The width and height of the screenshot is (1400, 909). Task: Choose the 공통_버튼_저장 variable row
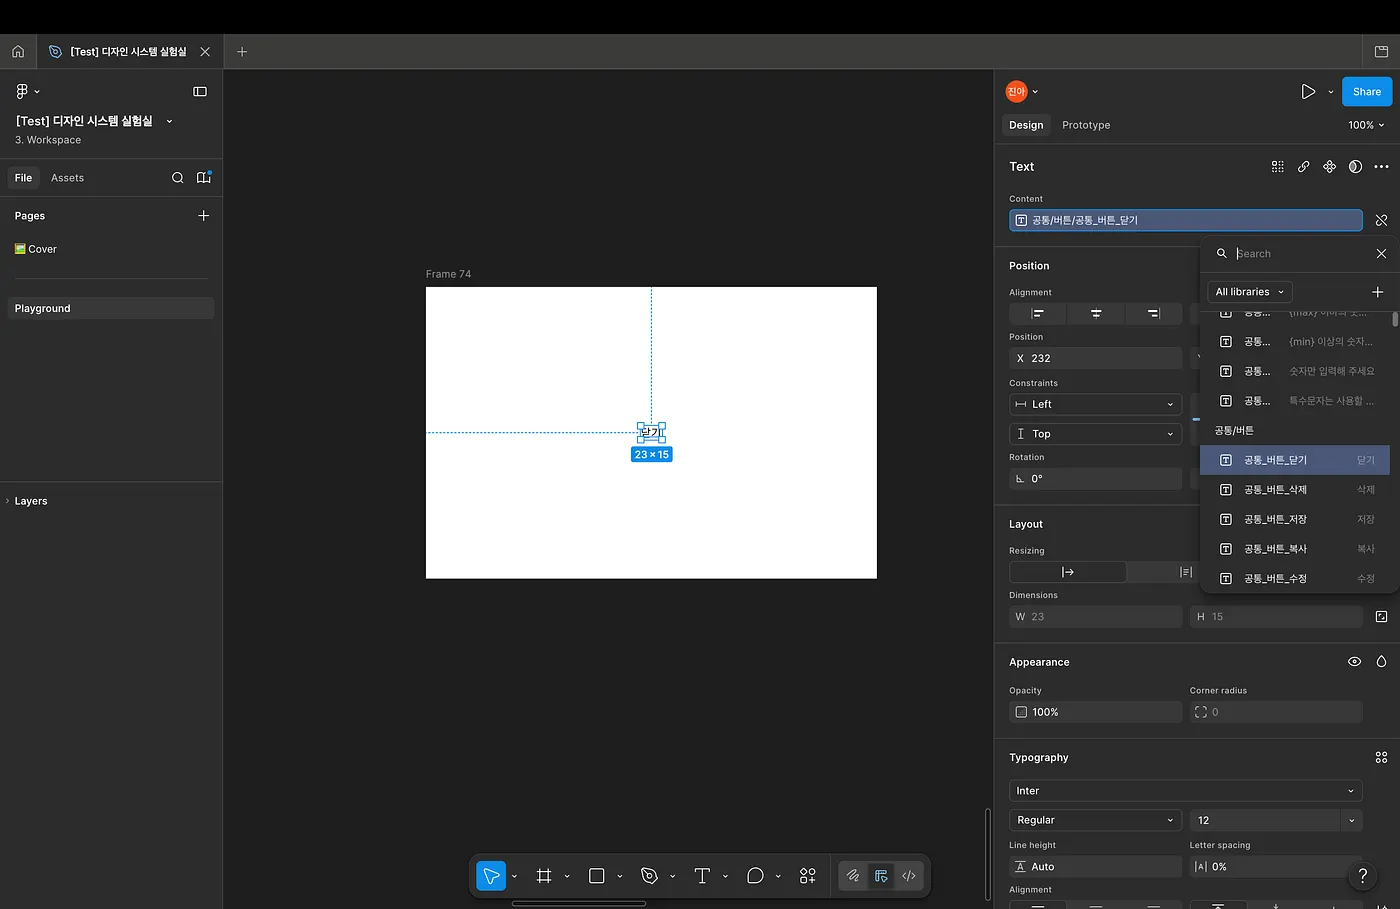[x=1295, y=519]
